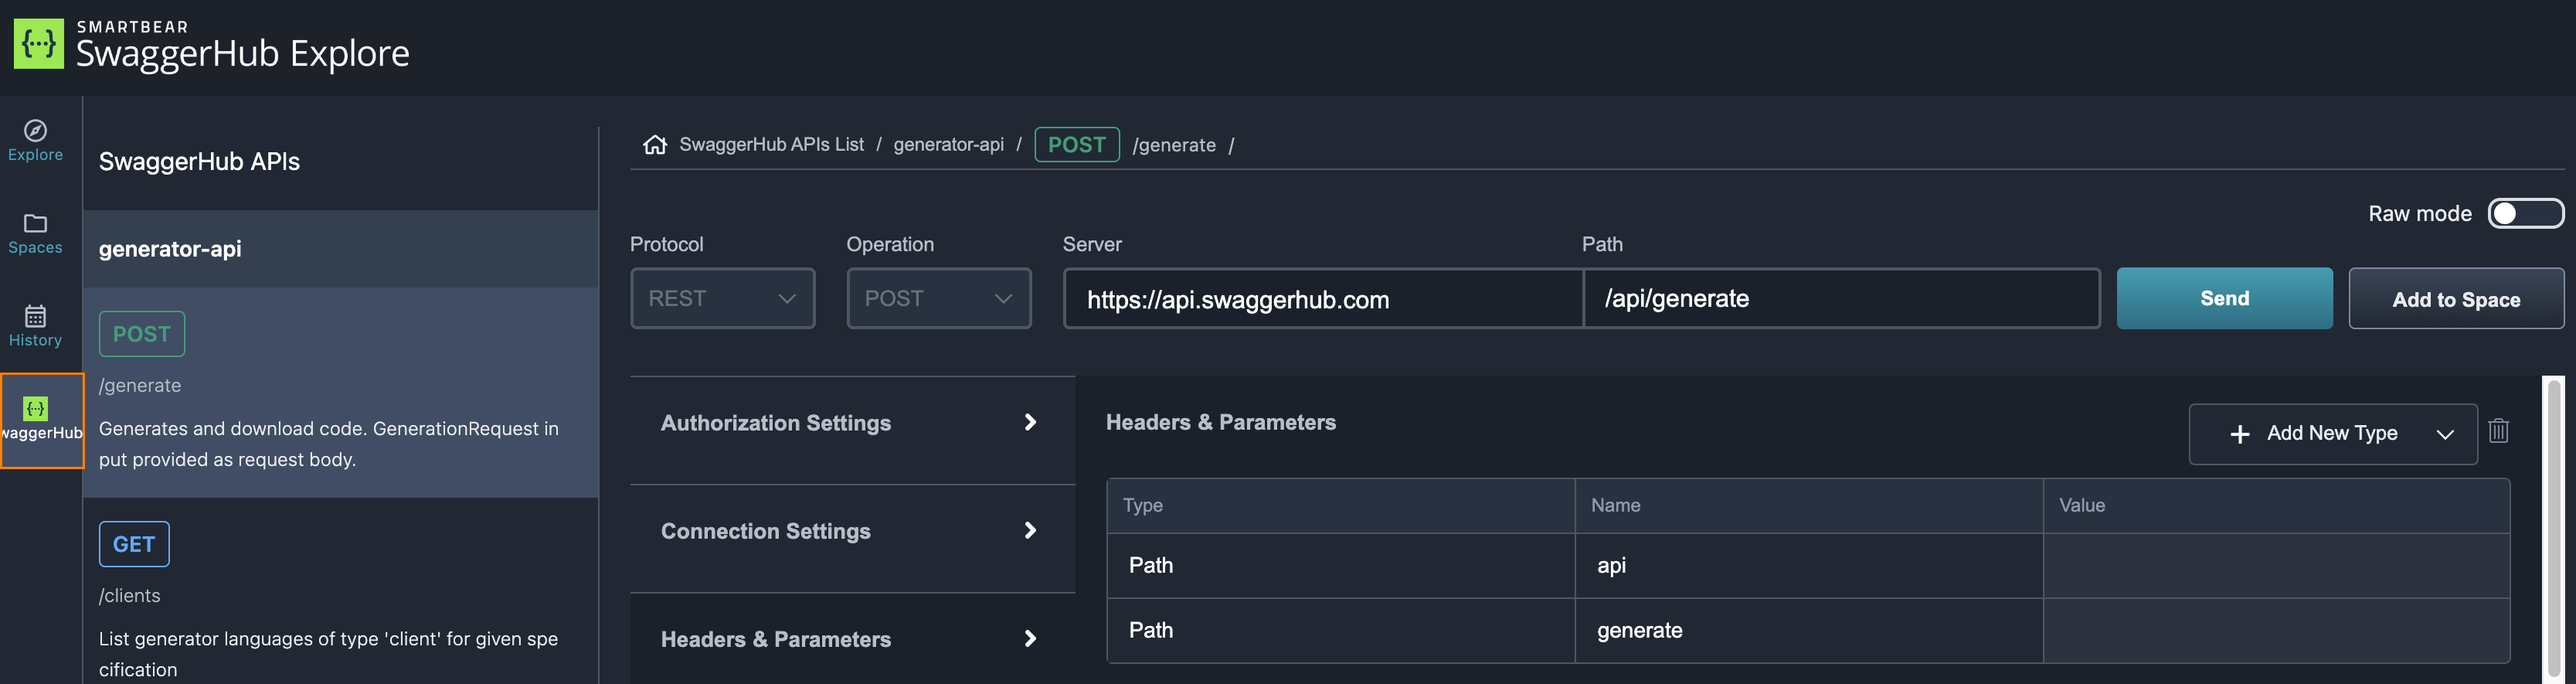This screenshot has width=2576, height=684.
Task: Click the Add to Space button
Action: [2456, 298]
